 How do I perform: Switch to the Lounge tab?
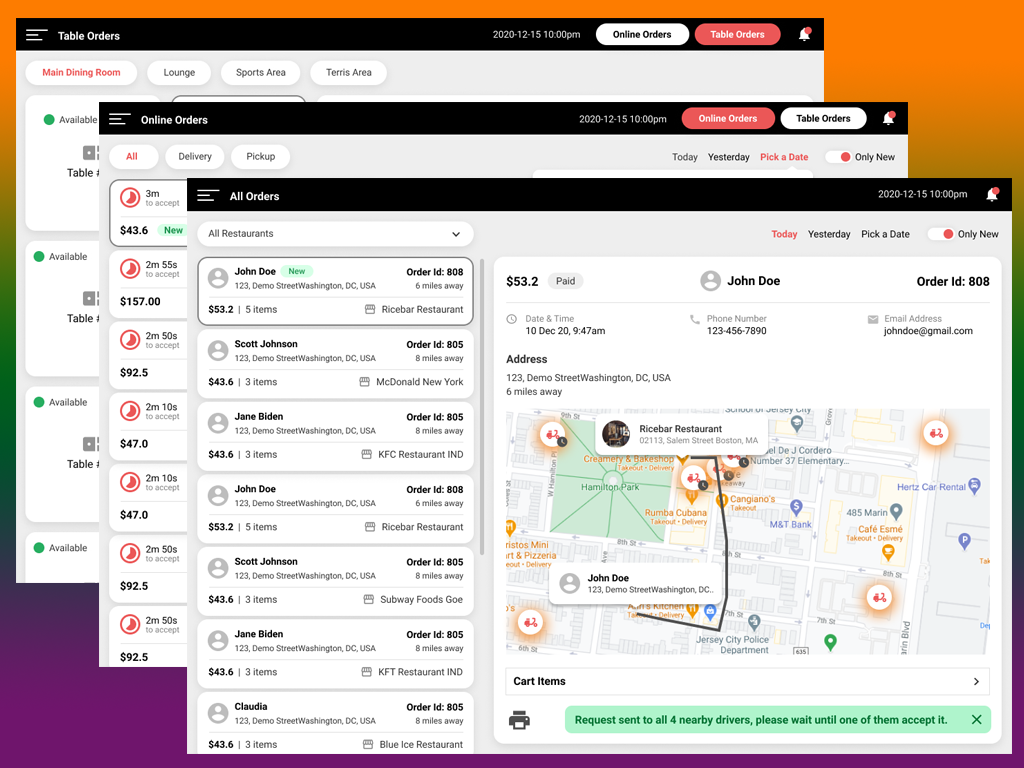[x=179, y=72]
